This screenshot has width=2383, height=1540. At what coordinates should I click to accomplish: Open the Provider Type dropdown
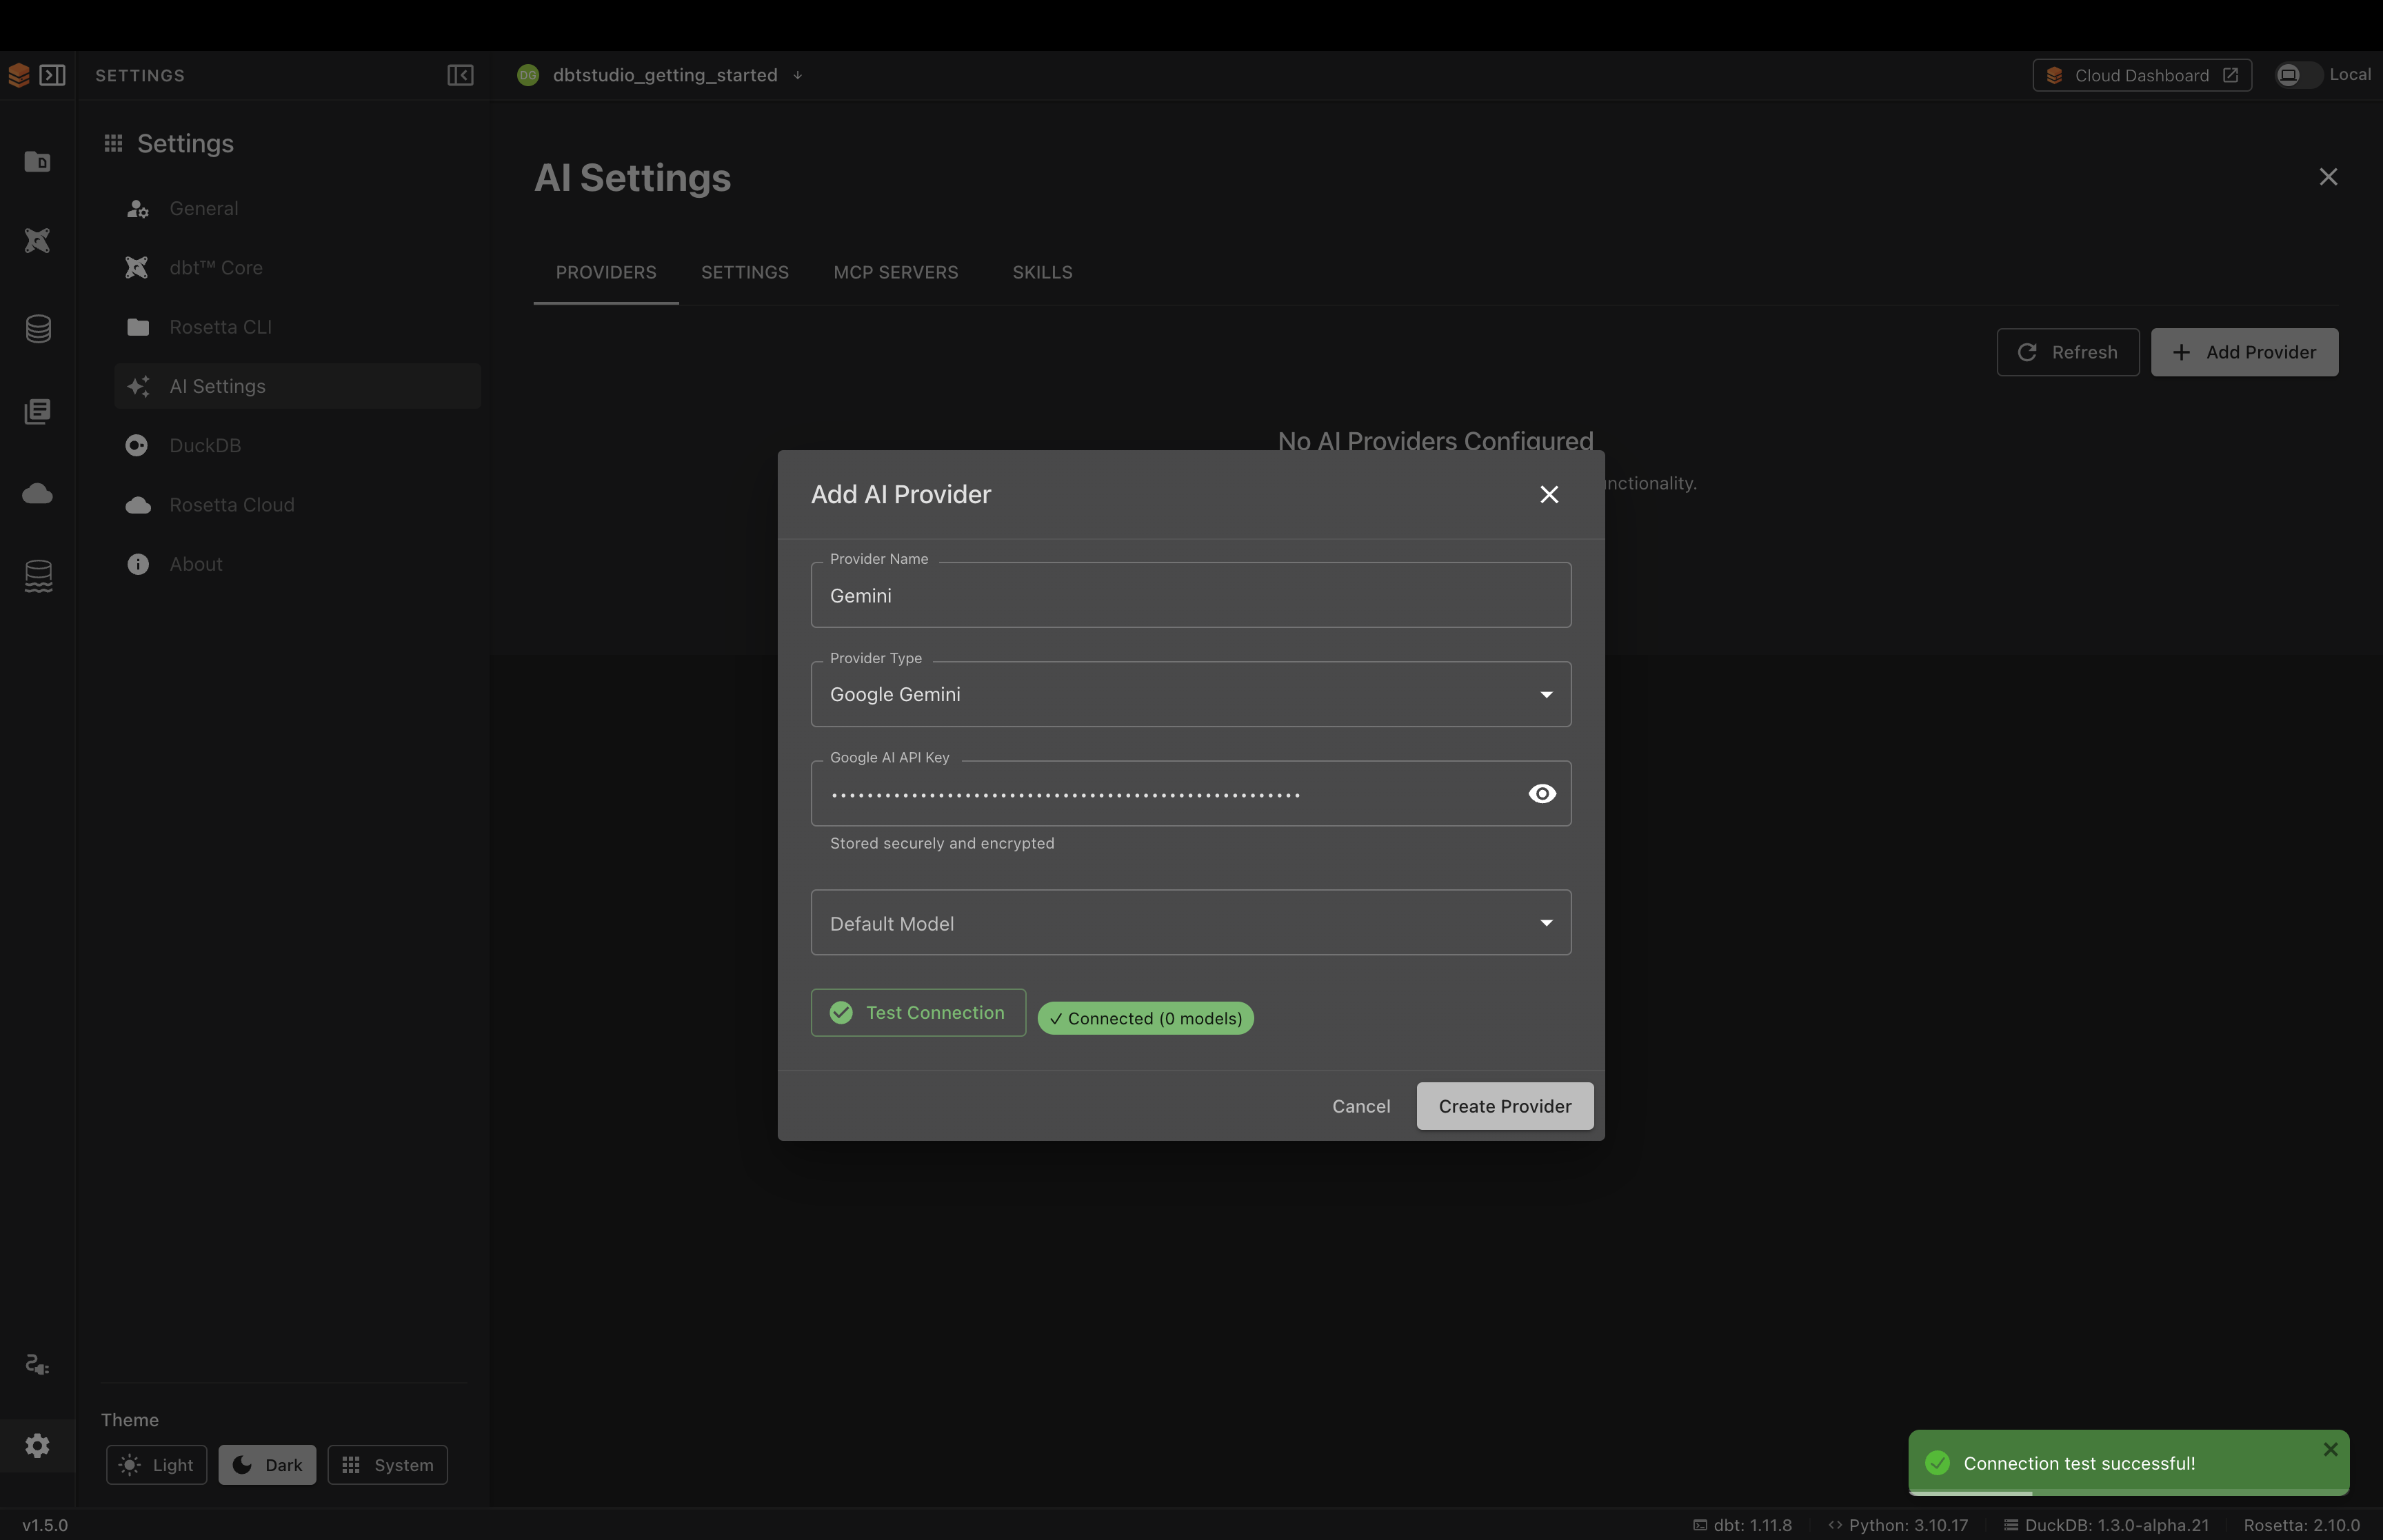tap(1191, 694)
